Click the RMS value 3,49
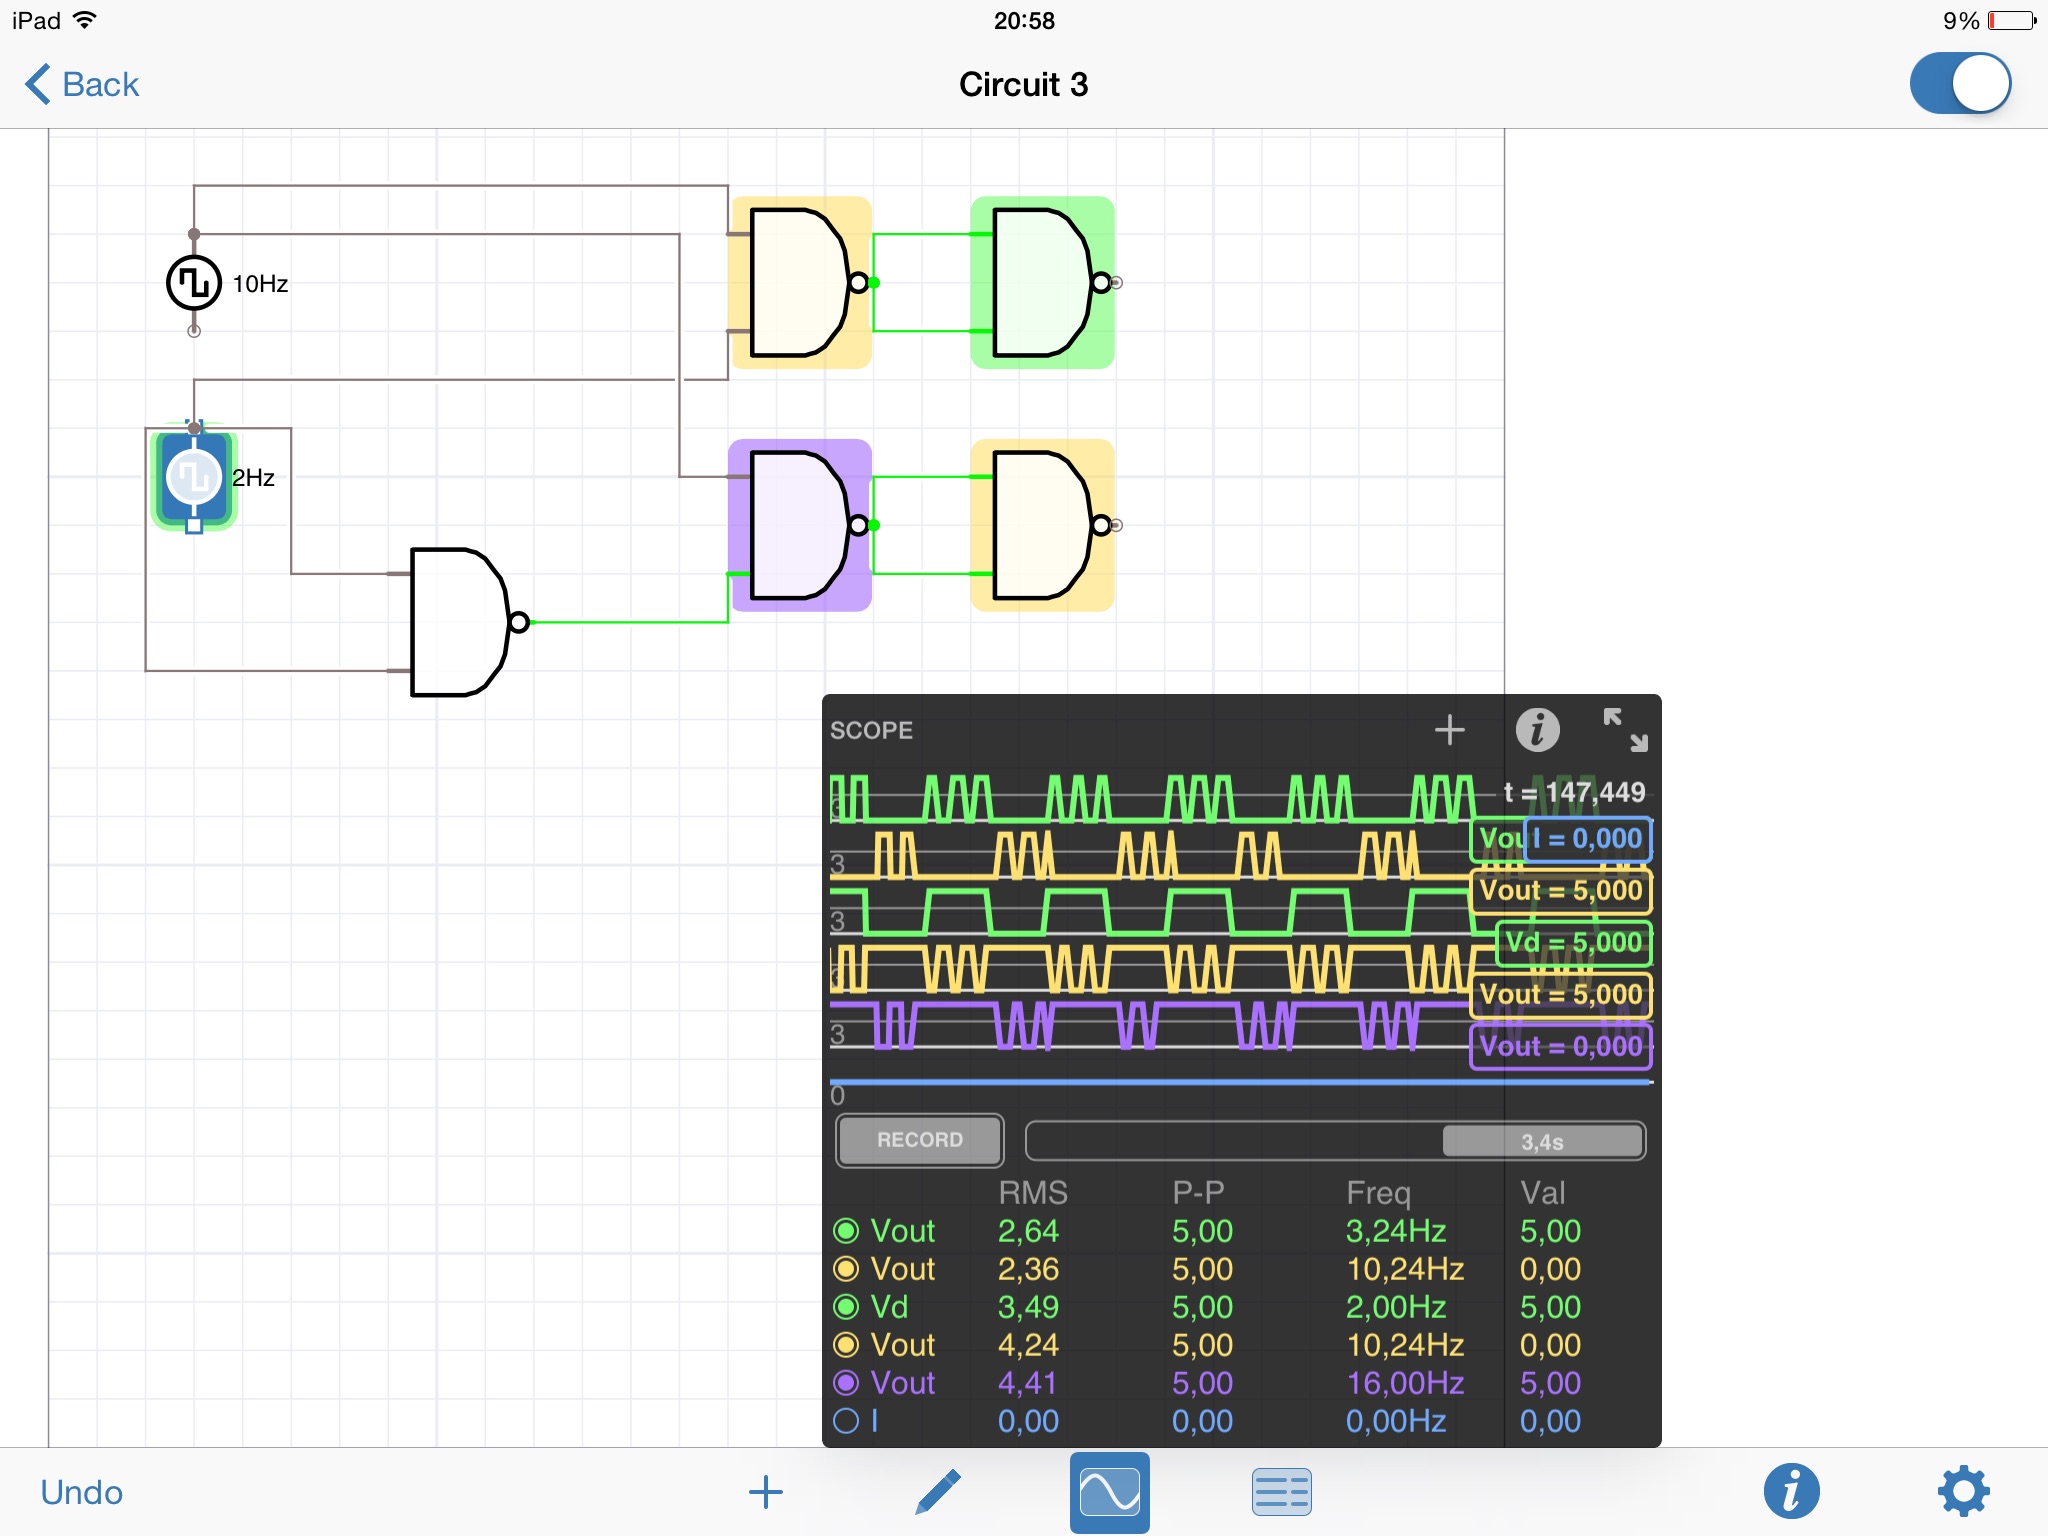The height and width of the screenshot is (1536, 2048). coord(1028,1307)
